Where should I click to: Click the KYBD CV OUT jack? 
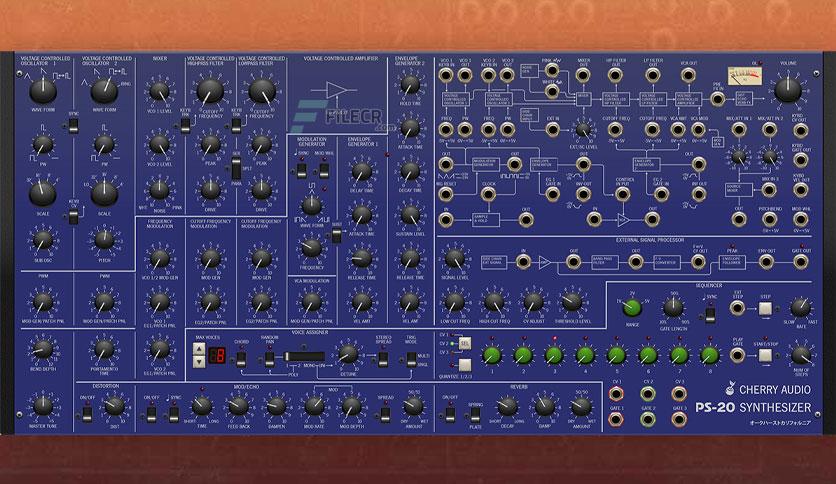[x=800, y=131]
